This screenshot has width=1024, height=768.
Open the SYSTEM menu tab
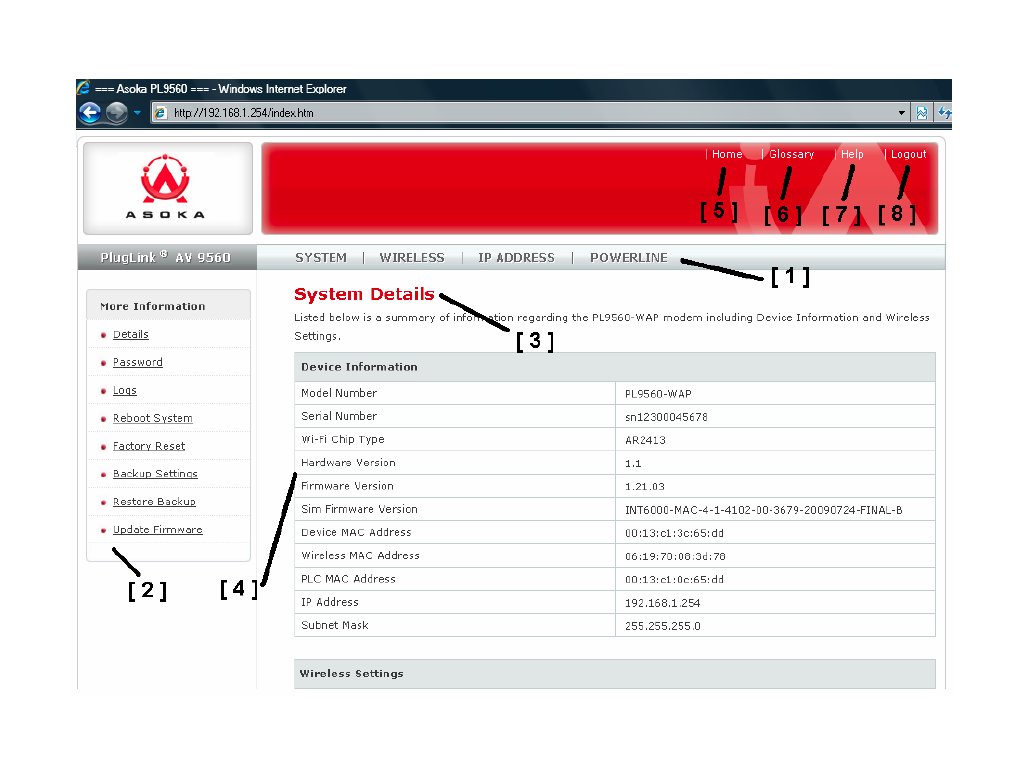(320, 258)
